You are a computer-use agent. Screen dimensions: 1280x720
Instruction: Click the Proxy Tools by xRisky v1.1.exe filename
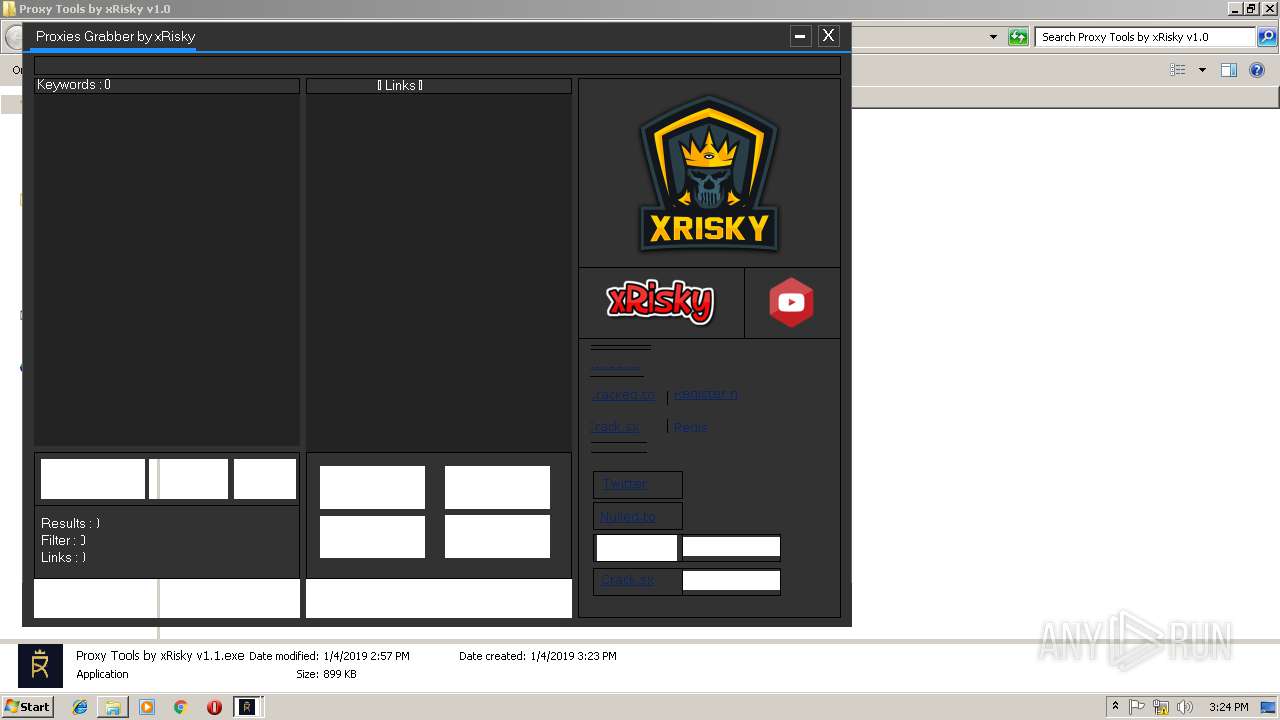point(160,656)
